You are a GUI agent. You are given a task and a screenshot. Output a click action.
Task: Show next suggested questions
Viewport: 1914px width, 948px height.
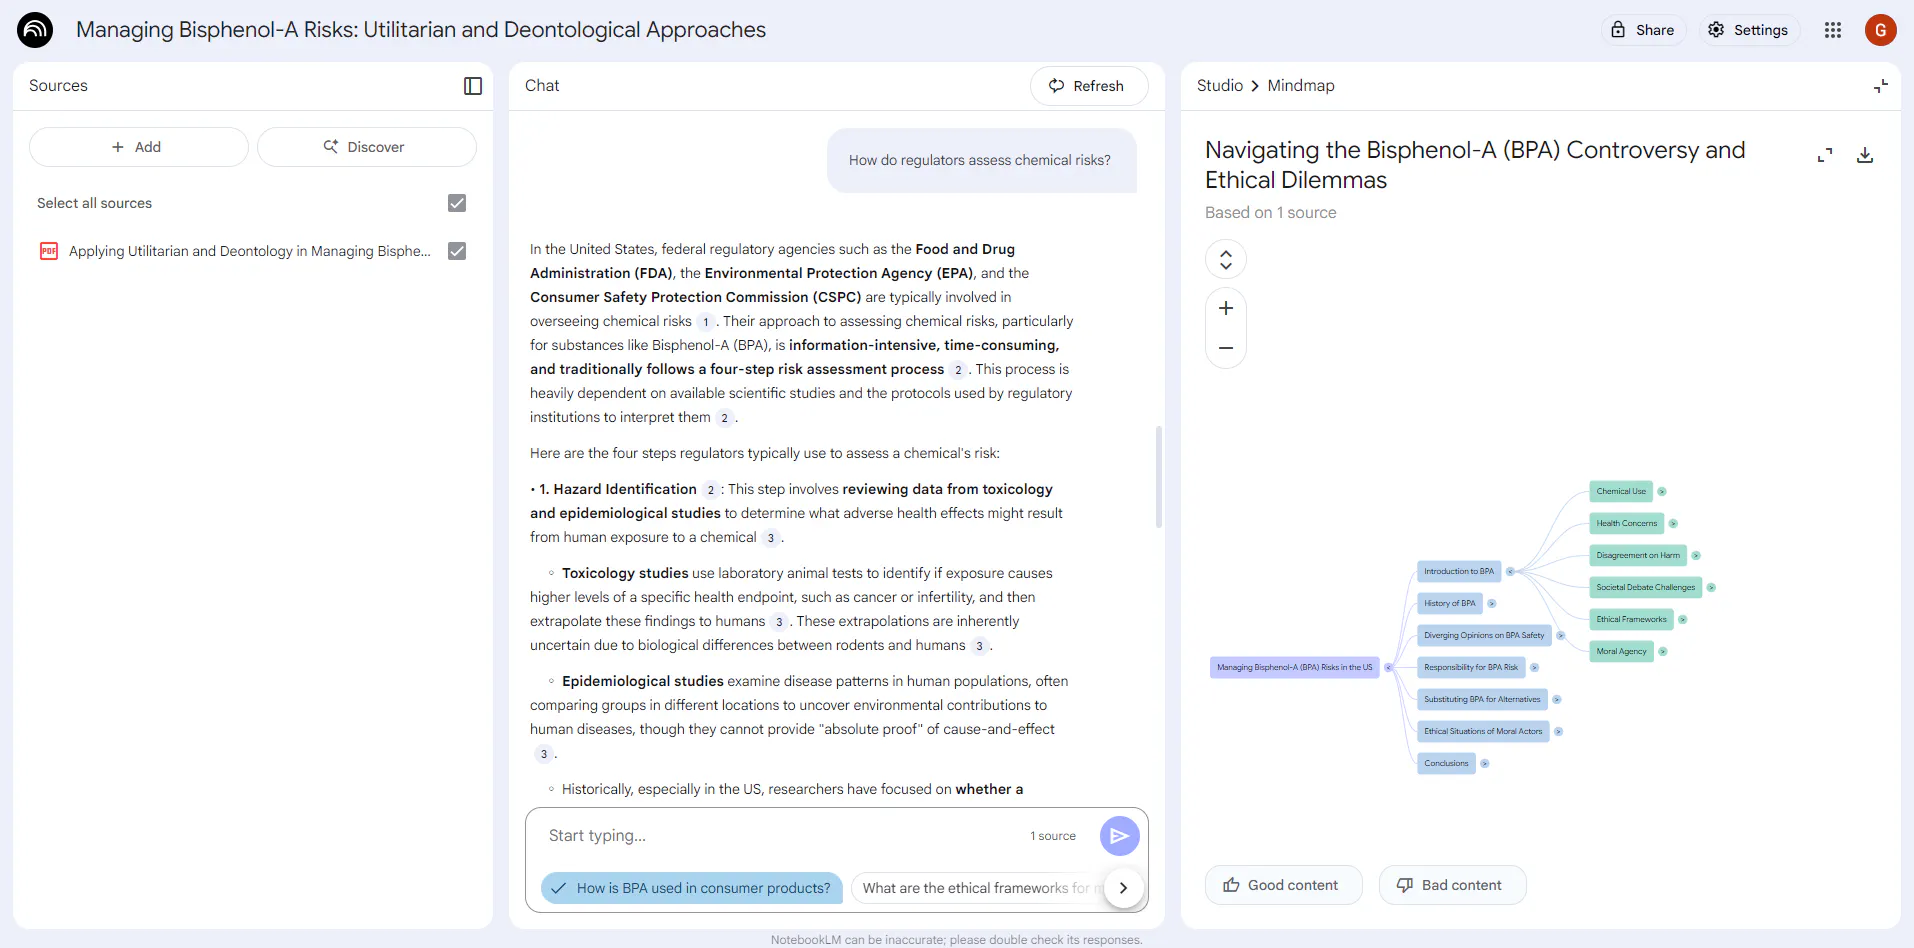point(1123,888)
